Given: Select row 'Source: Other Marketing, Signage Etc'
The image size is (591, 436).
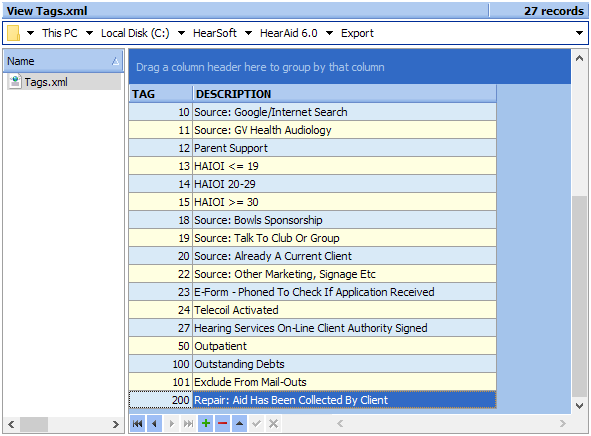Looking at the screenshot, I should pyautogui.click(x=312, y=274).
